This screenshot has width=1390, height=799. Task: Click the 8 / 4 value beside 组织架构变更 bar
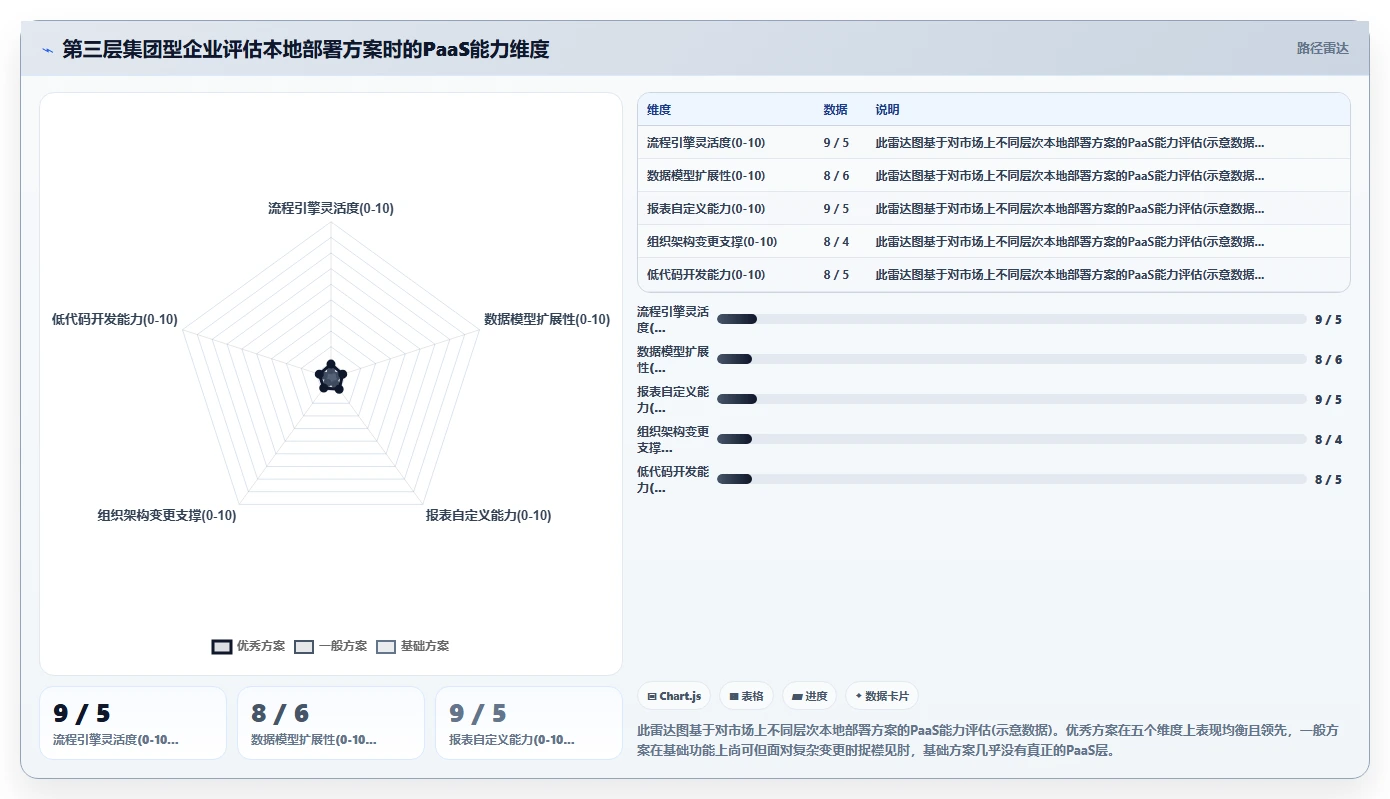(x=1328, y=440)
